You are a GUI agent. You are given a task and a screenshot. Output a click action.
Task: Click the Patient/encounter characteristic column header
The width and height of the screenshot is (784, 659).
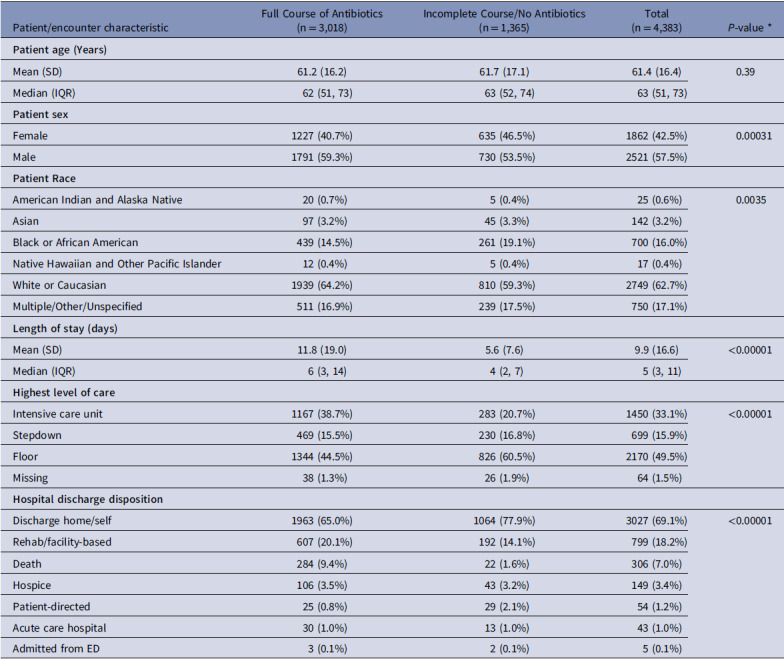coord(90,28)
